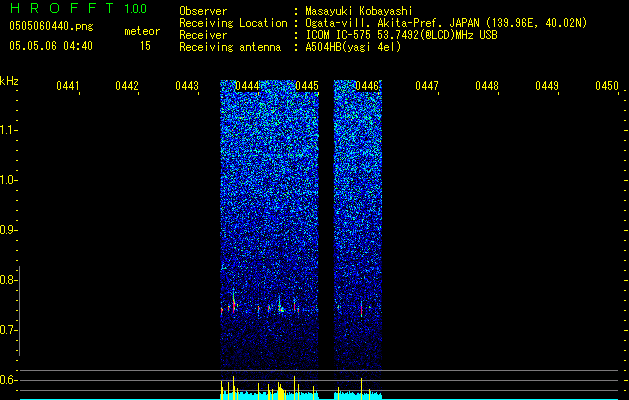Viewport: 629px width, 400px height.
Task: Click the 0443 time marker
Action: pos(187,86)
